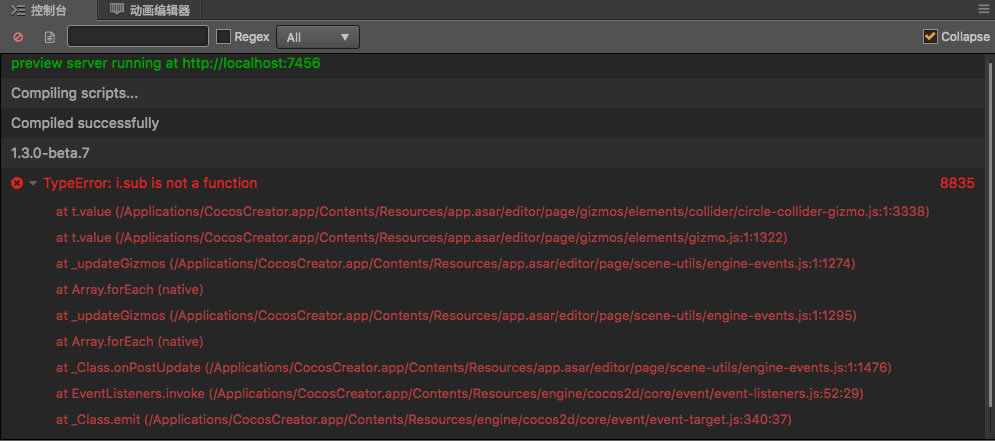The height and width of the screenshot is (441, 995).
Task: Collapse the TypeError stack trace
Action: (x=33, y=183)
